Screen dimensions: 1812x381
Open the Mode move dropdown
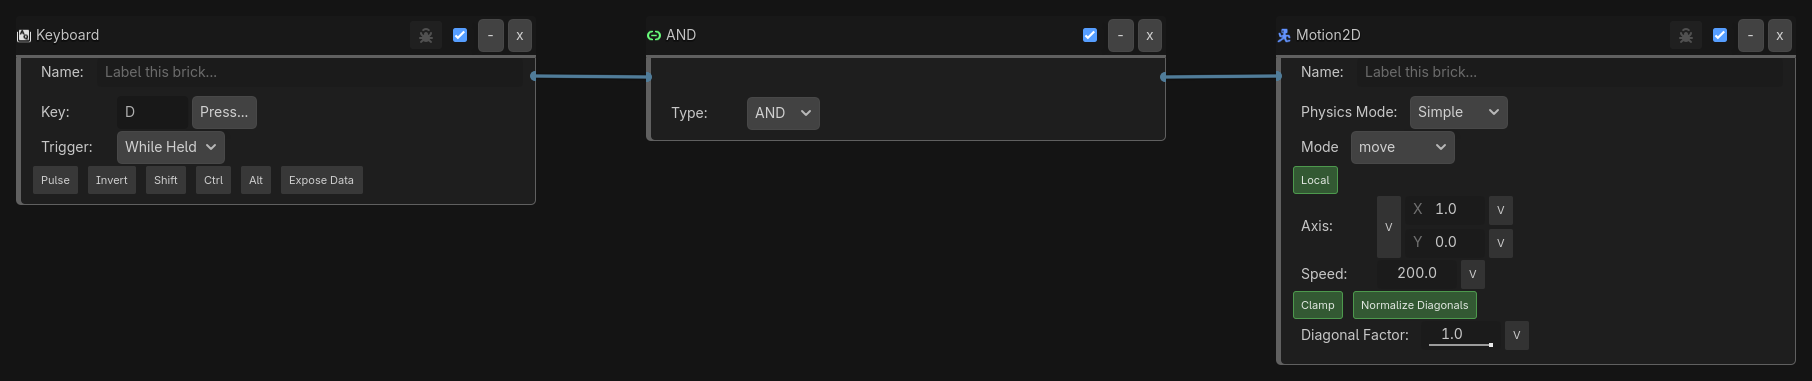(x=1402, y=147)
